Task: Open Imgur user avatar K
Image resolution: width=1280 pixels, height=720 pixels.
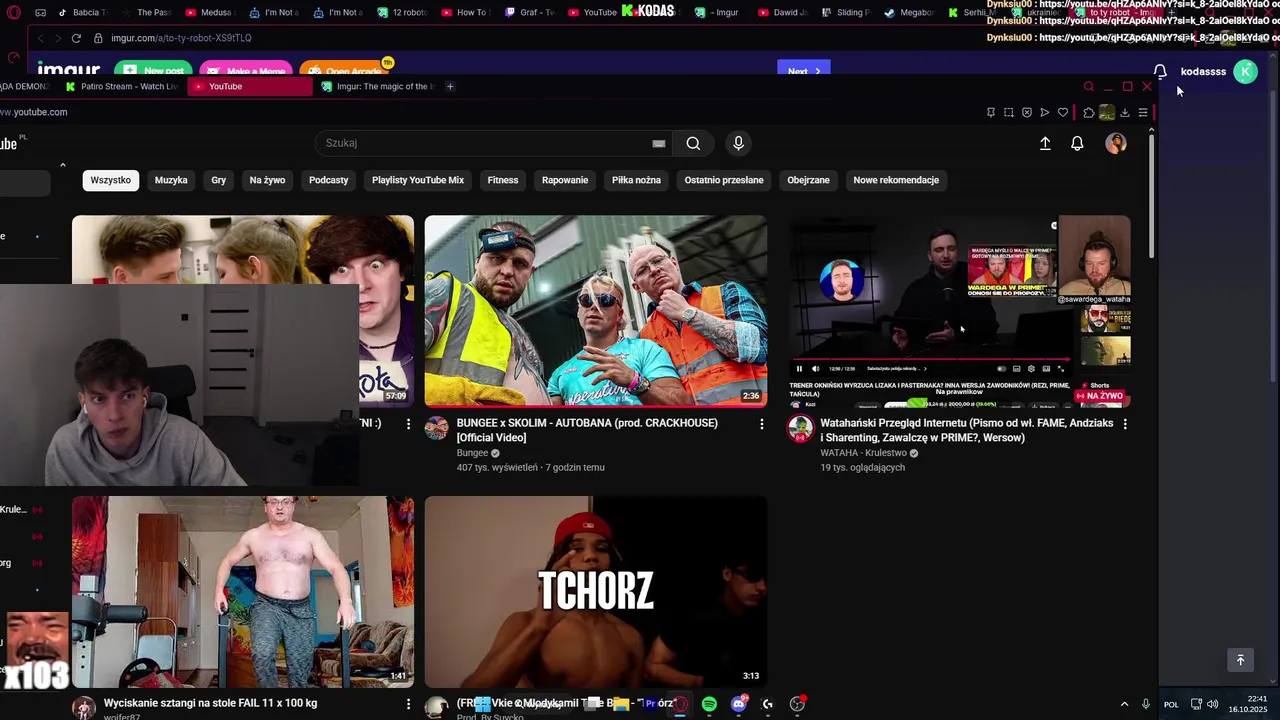Action: (x=1245, y=71)
